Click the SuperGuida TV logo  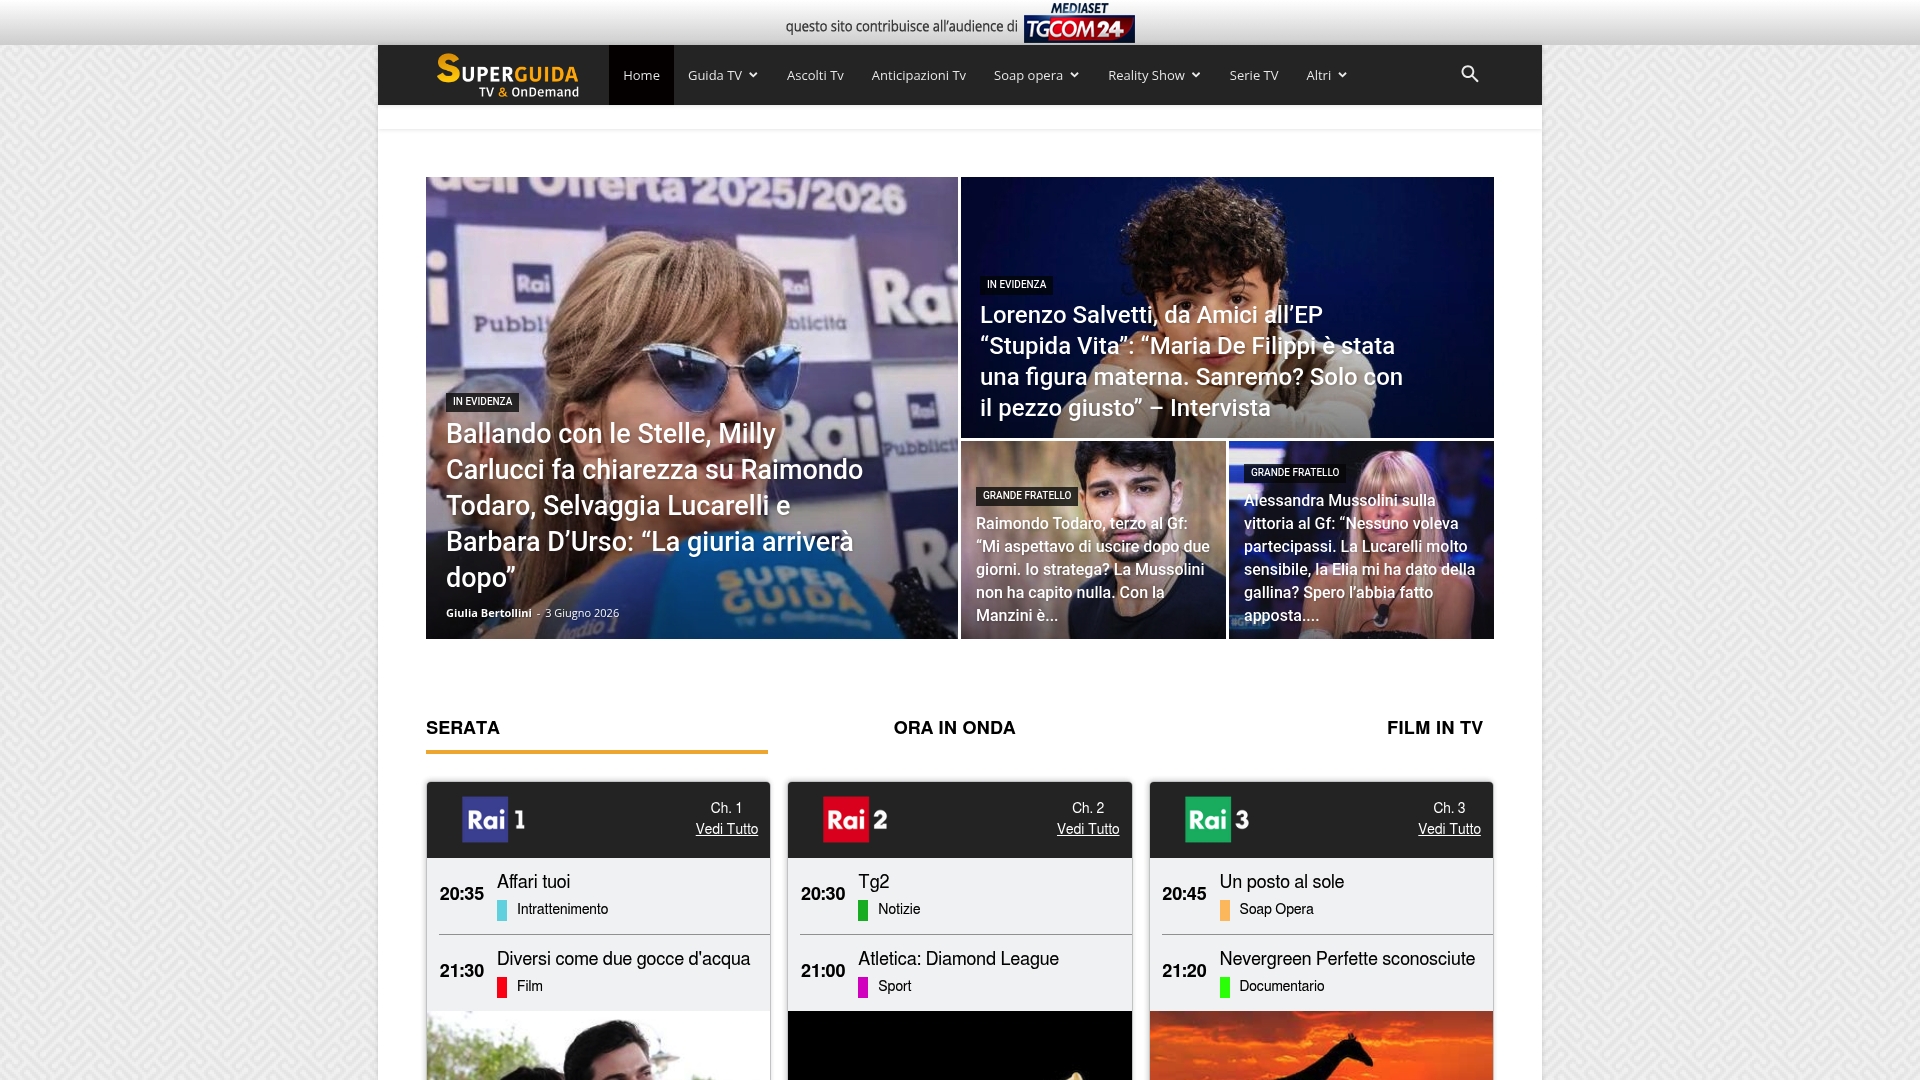pos(508,75)
